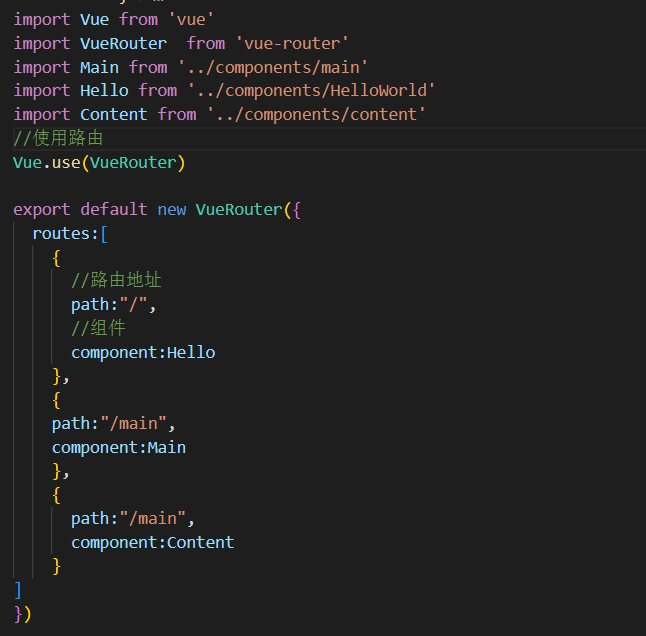Click the Hello identifier in import statement
This screenshot has width=646, height=636.
pyautogui.click(x=104, y=90)
